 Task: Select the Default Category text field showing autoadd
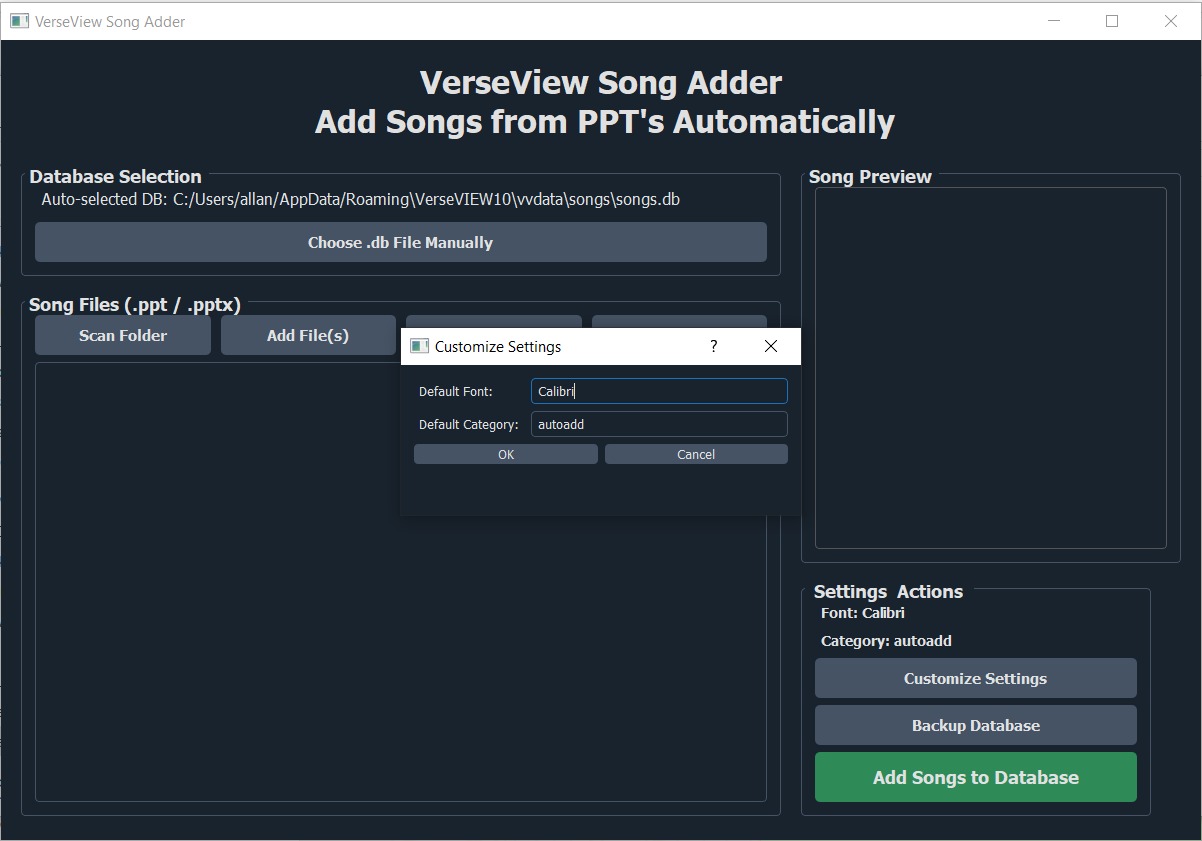coord(658,424)
